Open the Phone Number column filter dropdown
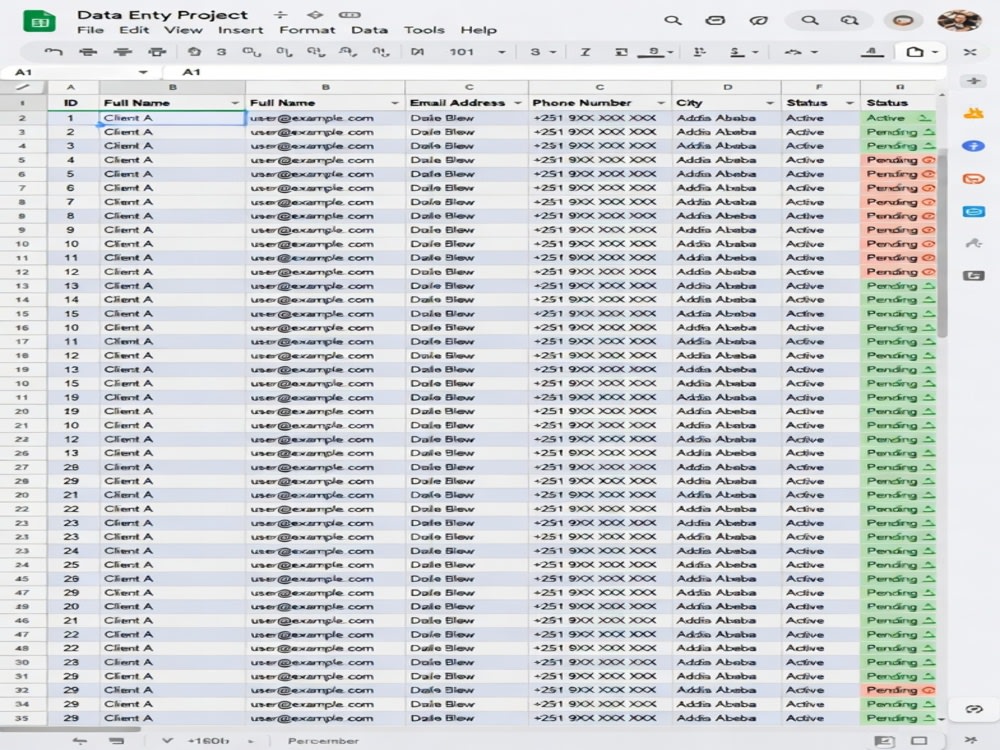The image size is (1000, 750). [661, 103]
